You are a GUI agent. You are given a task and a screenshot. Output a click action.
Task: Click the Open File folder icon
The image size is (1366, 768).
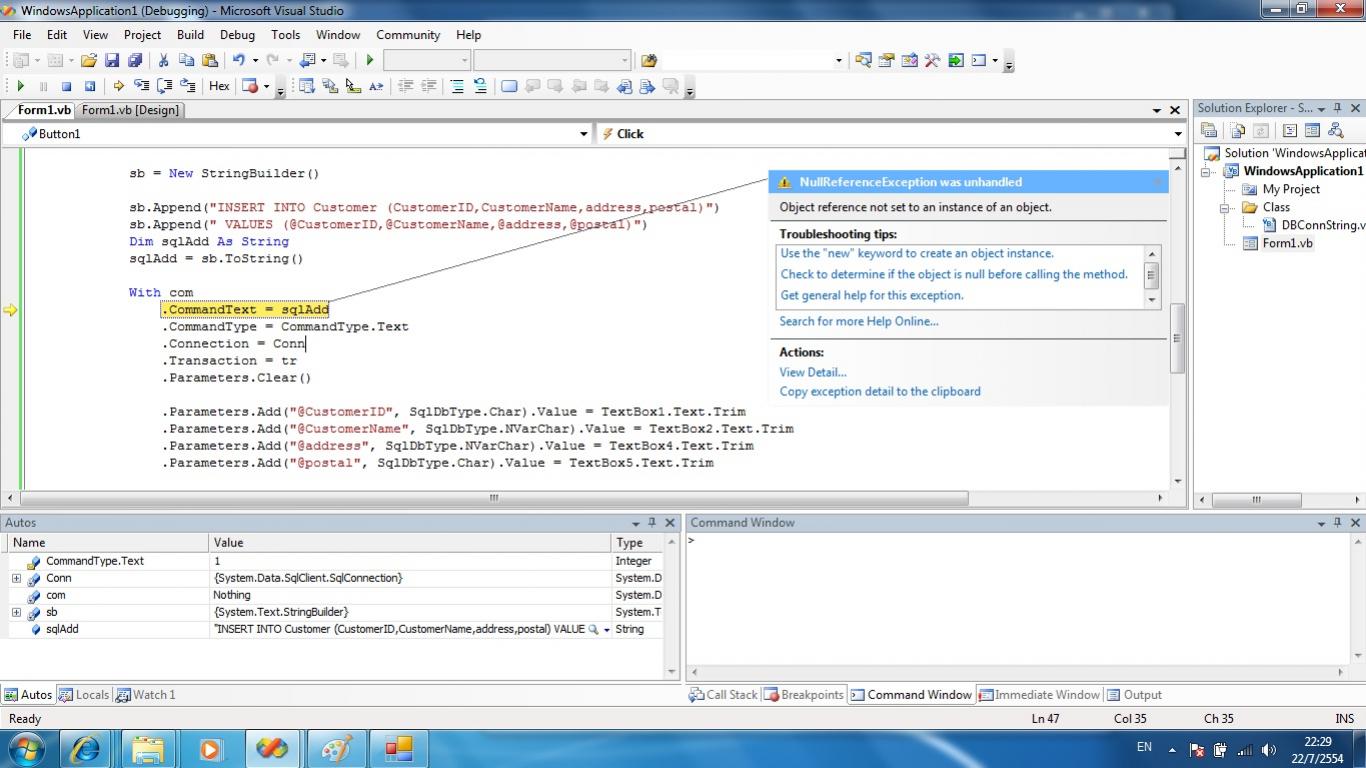pos(89,61)
